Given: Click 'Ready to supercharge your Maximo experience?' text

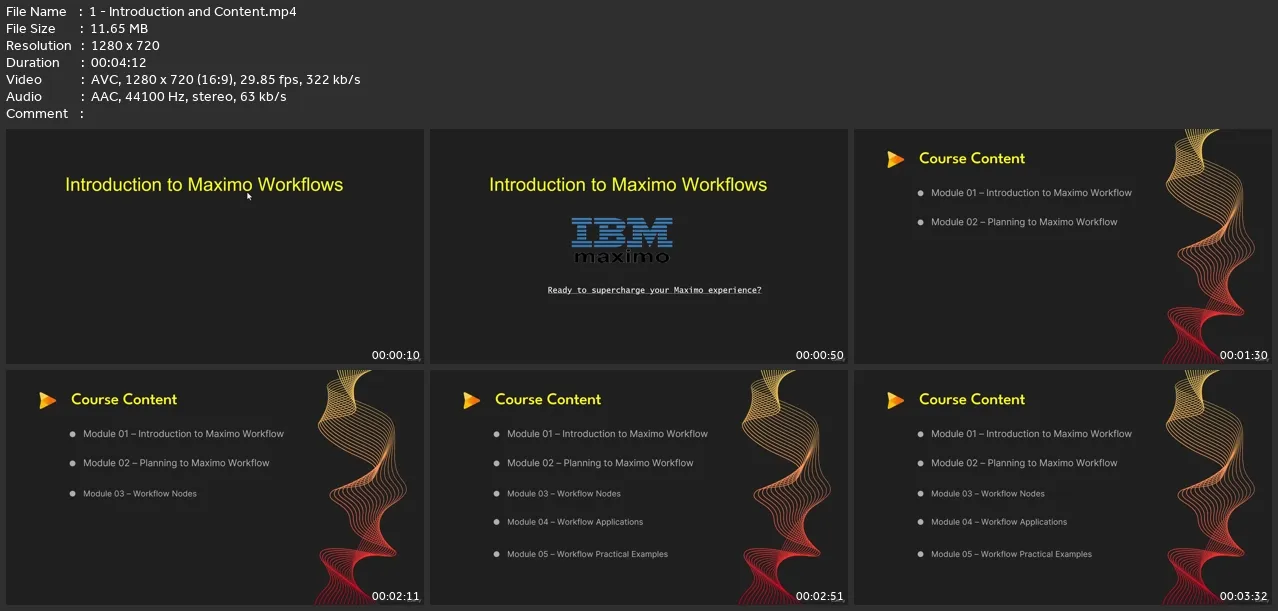Looking at the screenshot, I should [655, 290].
